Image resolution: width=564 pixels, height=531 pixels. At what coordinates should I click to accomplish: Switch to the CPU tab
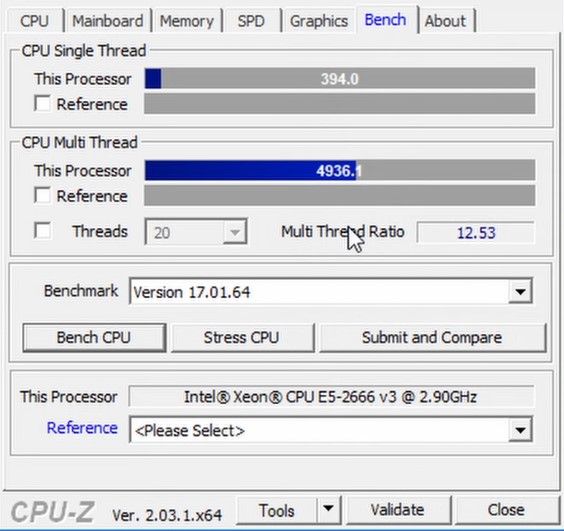tap(35, 21)
